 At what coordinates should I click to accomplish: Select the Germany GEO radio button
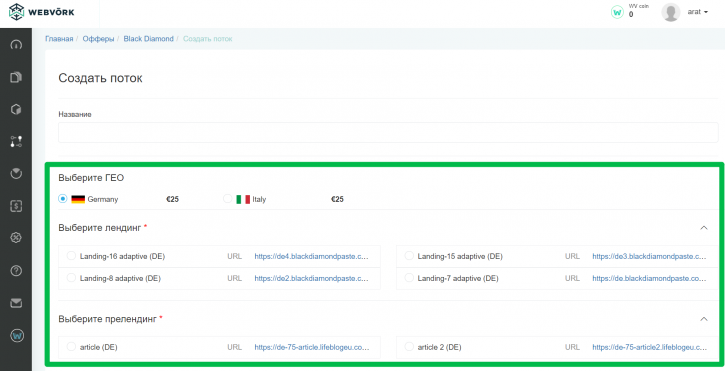[63, 199]
